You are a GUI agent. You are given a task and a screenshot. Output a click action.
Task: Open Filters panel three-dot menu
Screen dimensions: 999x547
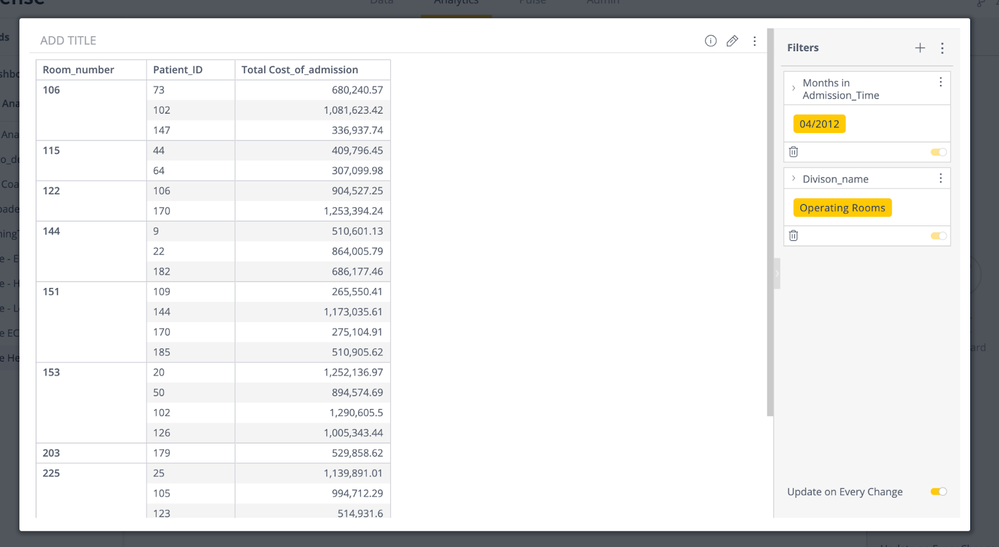(x=942, y=48)
